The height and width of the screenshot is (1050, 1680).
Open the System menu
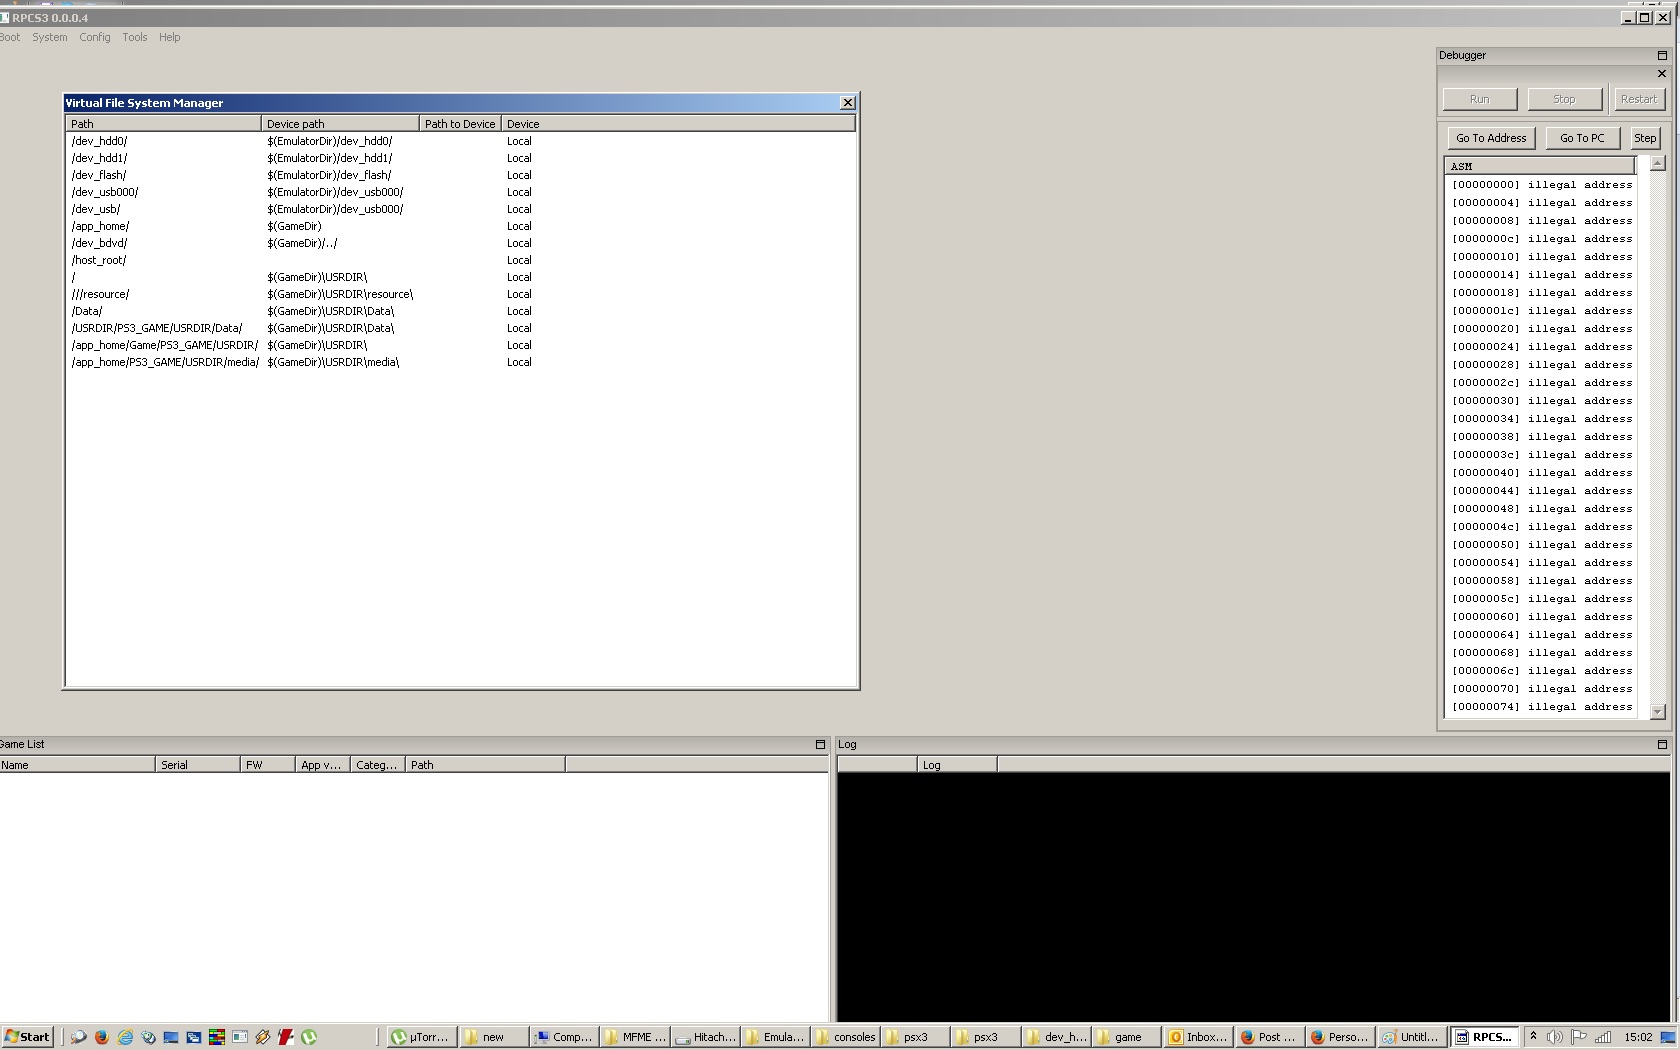point(50,37)
